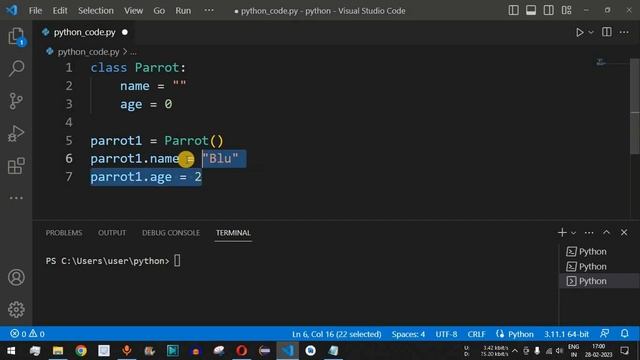
Task: Select the third highlighted Python terminal
Action: tap(598, 281)
